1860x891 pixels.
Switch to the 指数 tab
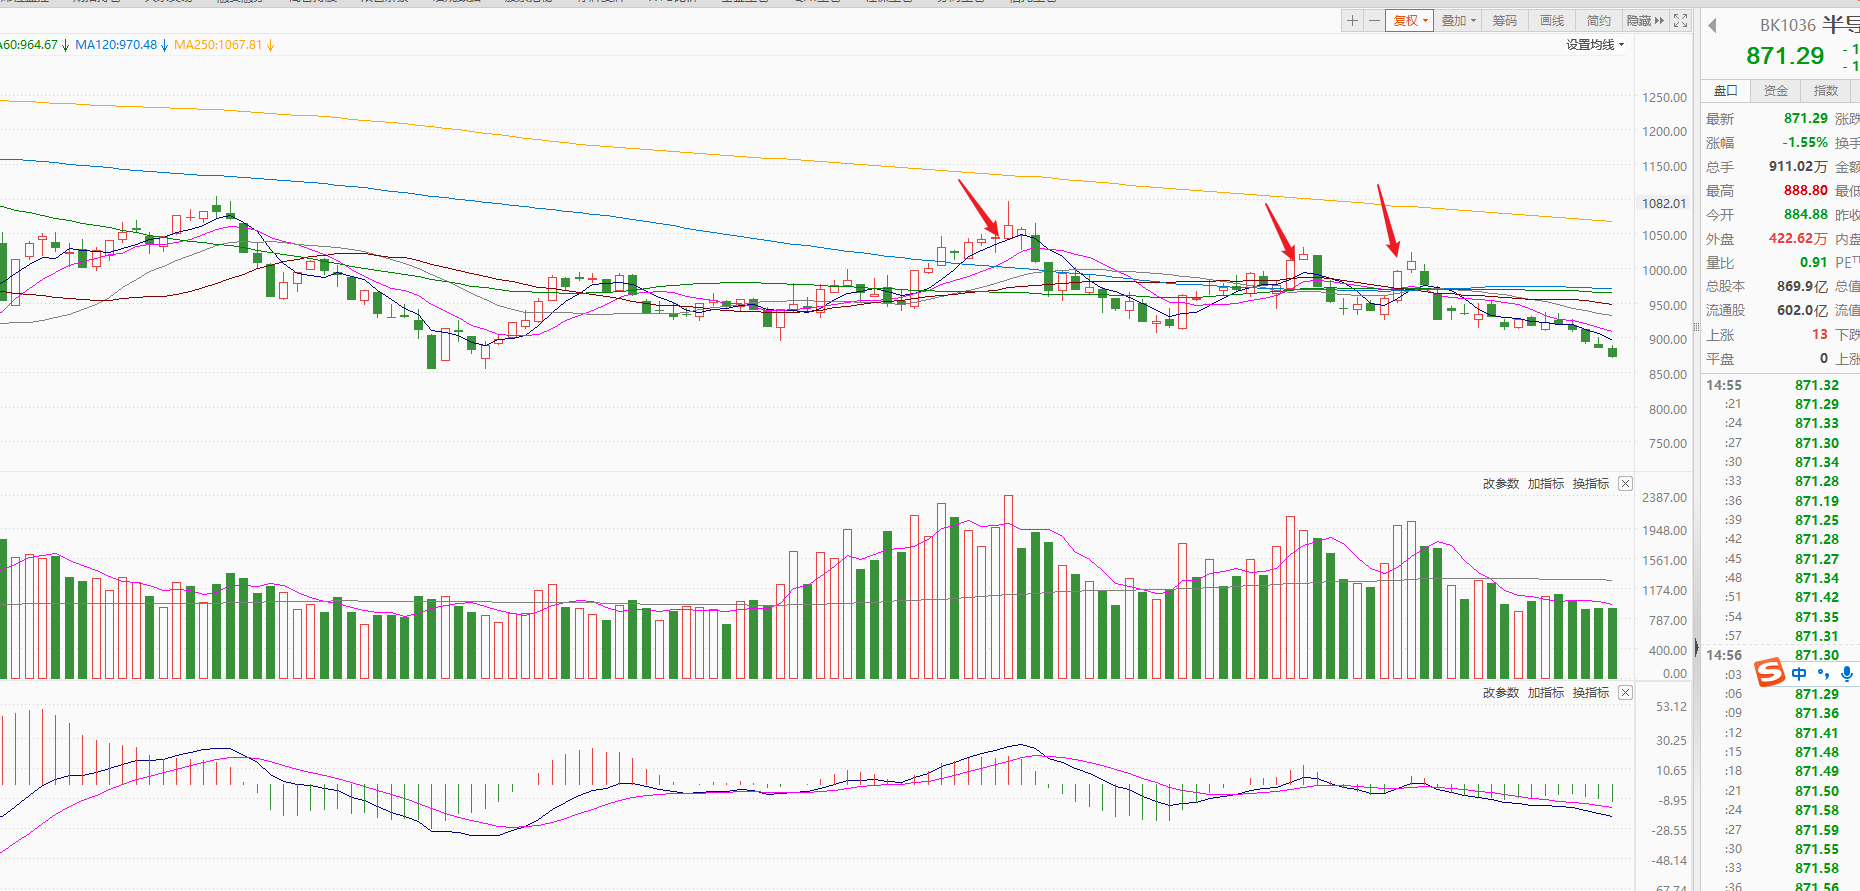point(1825,91)
